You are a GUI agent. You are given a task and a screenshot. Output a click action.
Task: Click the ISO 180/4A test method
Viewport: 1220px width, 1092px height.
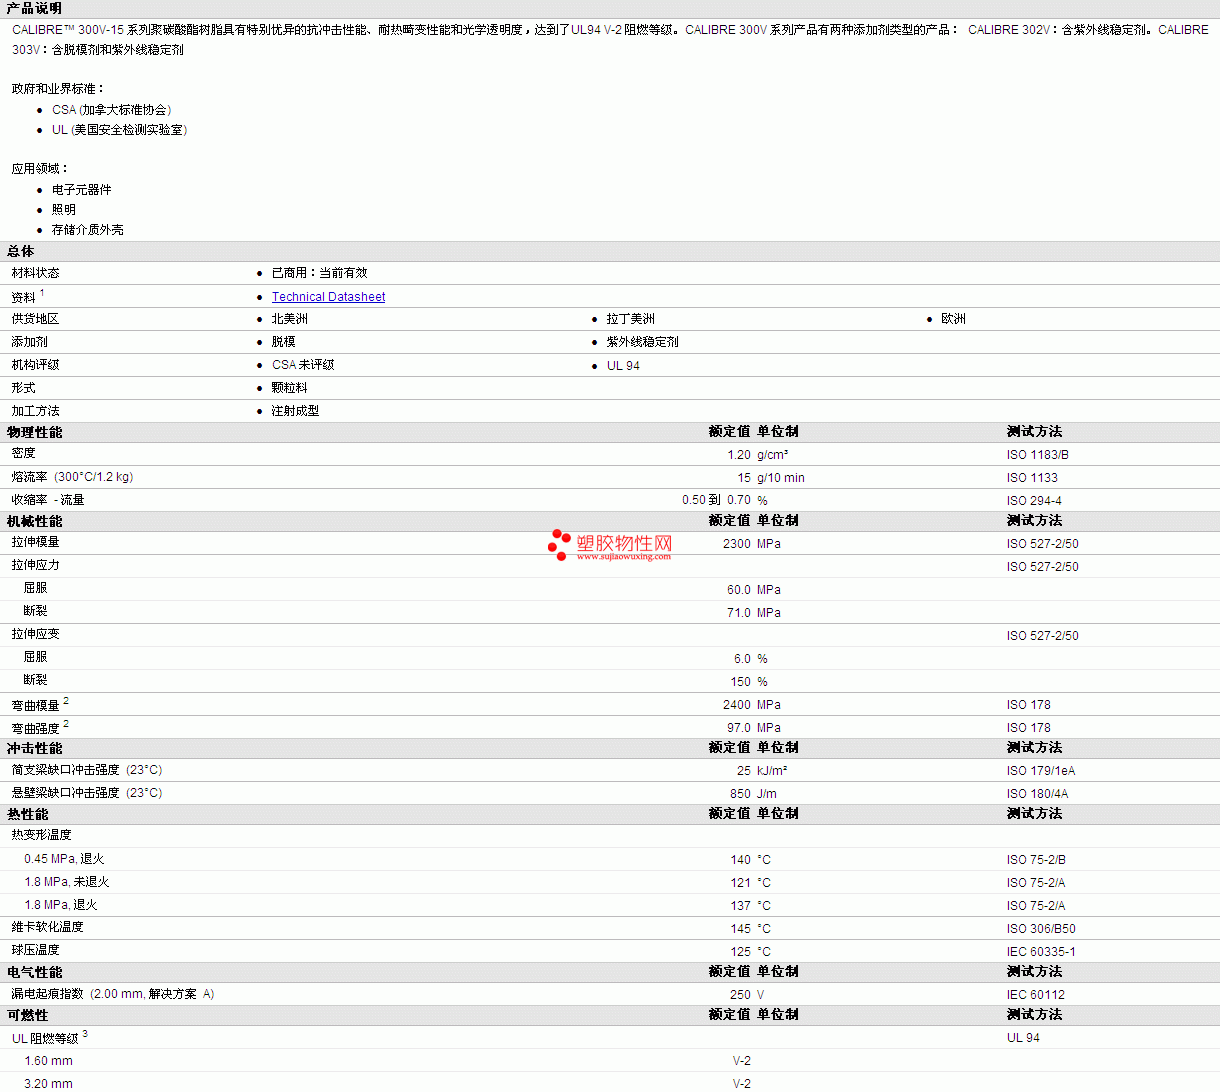pyautogui.click(x=1037, y=794)
